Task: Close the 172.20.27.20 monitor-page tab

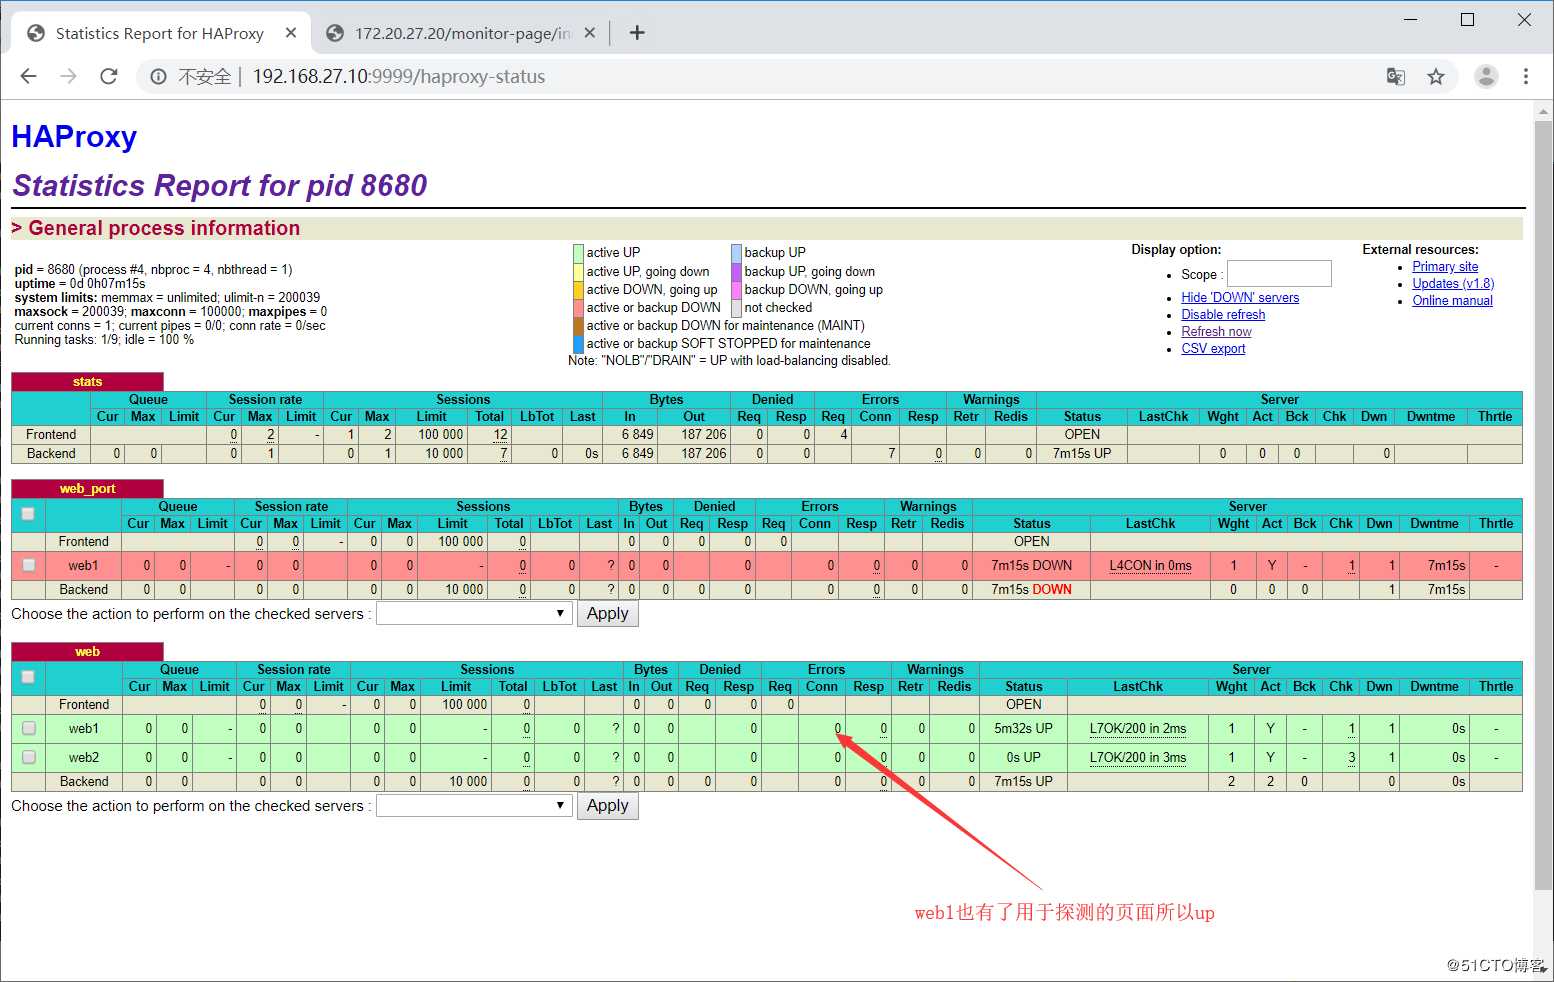Action: (590, 33)
